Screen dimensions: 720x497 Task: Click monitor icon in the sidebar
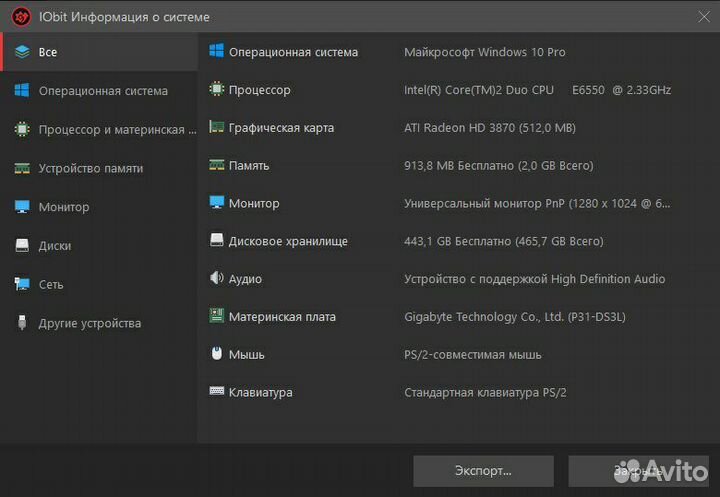click(x=22, y=207)
